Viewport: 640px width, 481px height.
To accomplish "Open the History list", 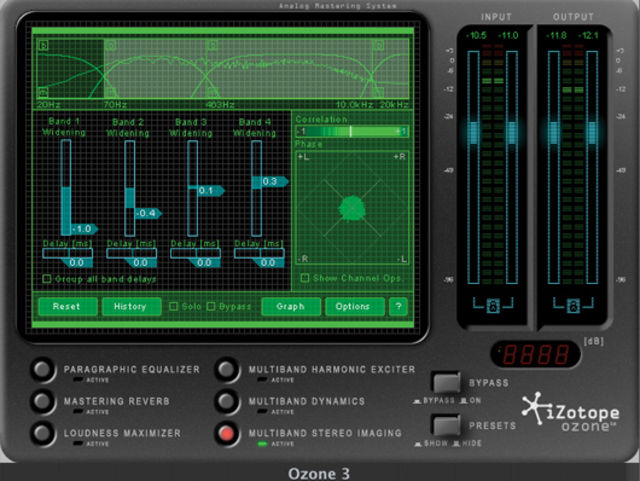I will (131, 306).
